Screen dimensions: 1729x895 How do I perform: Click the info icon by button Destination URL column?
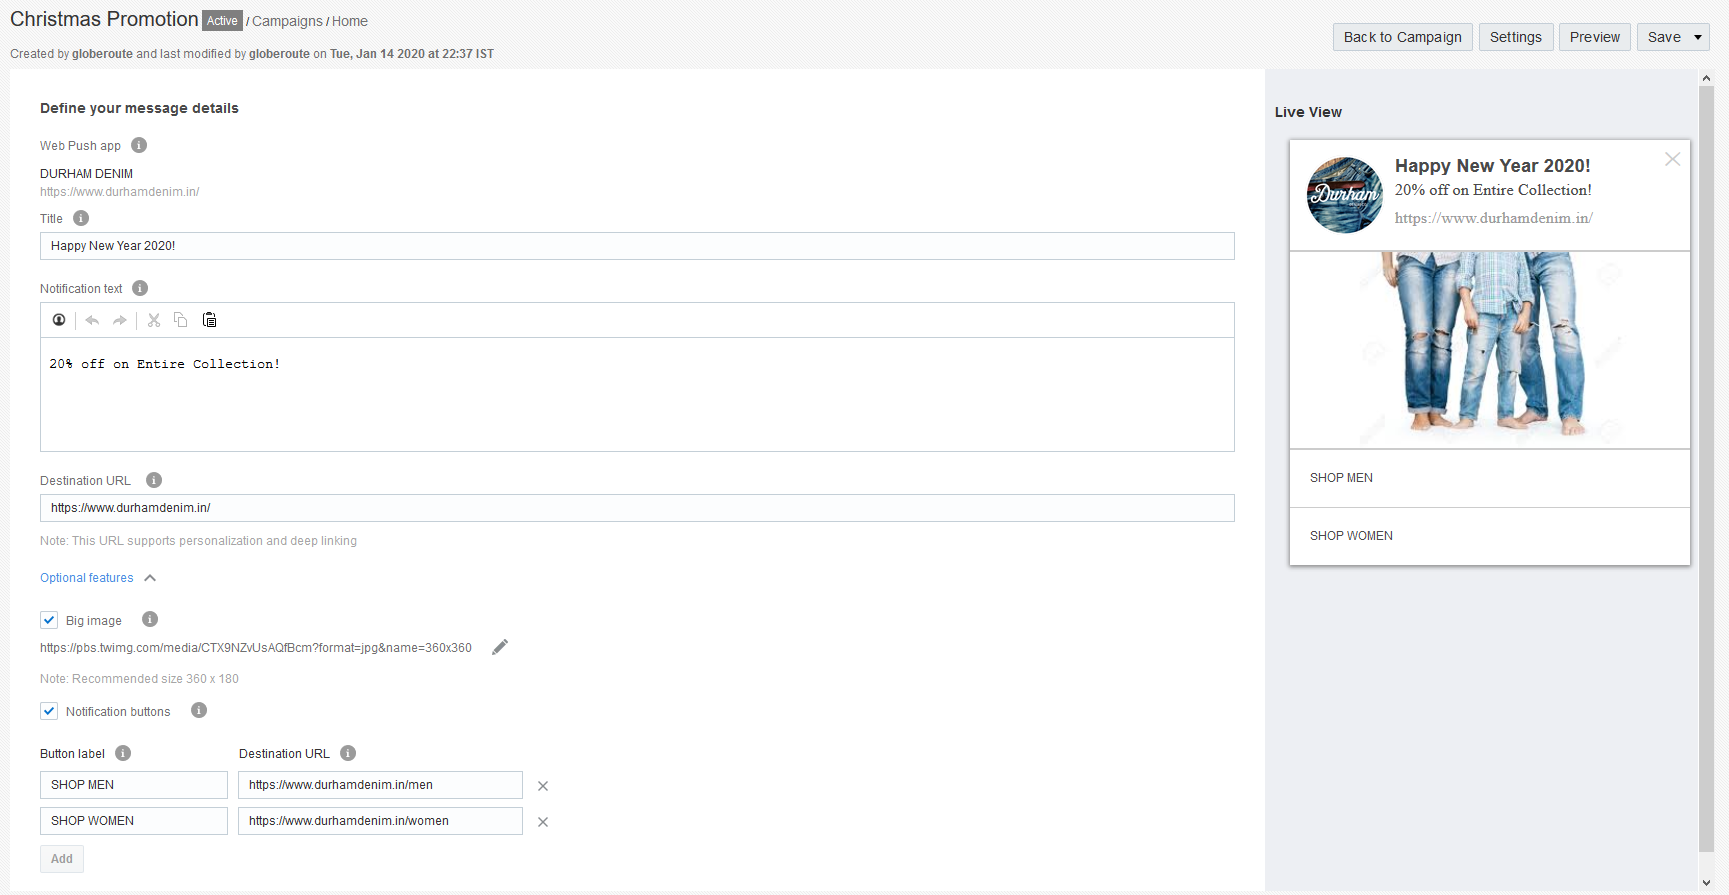348,753
